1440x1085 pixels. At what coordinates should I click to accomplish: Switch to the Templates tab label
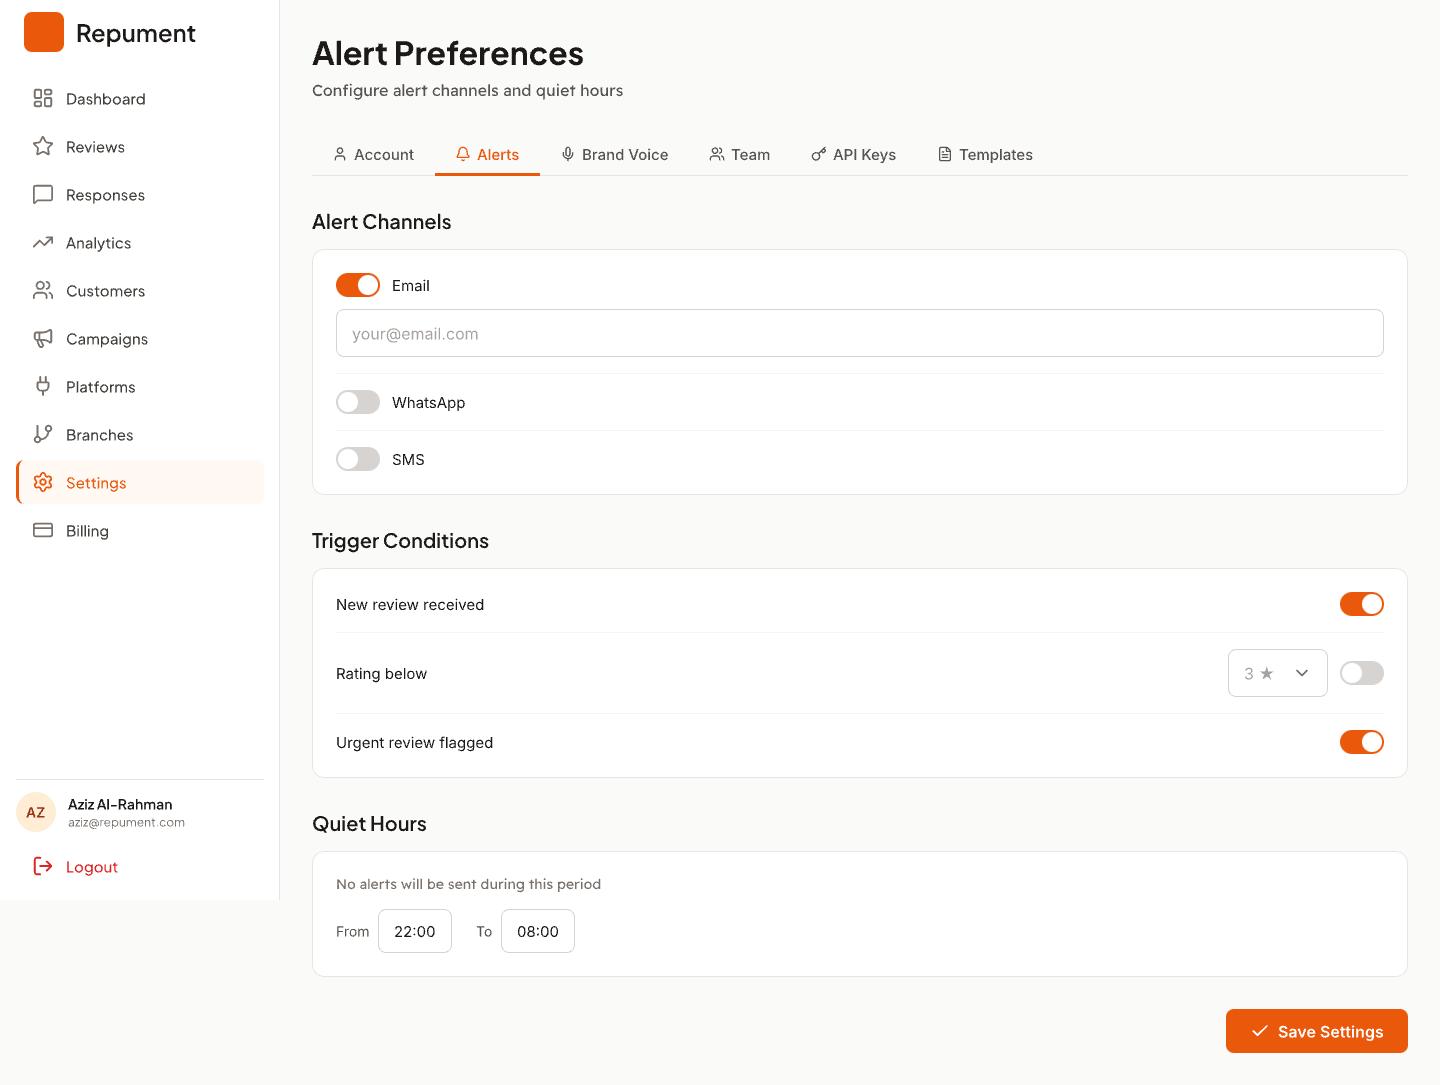coord(996,155)
